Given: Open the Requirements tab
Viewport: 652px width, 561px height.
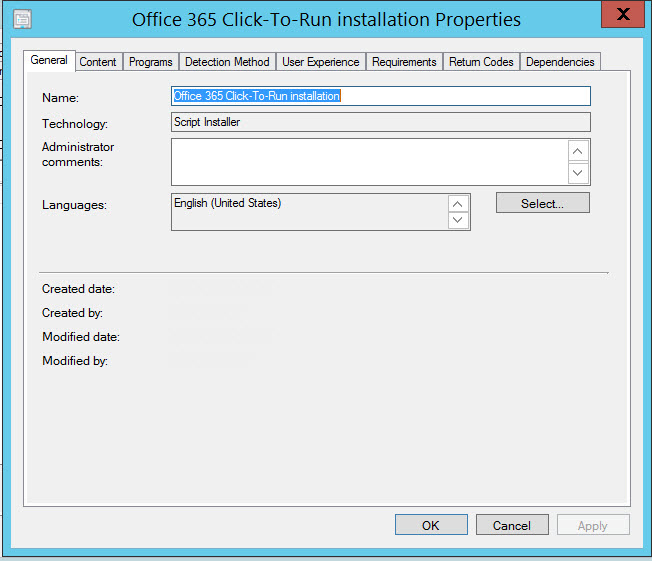Looking at the screenshot, I should [x=404, y=62].
